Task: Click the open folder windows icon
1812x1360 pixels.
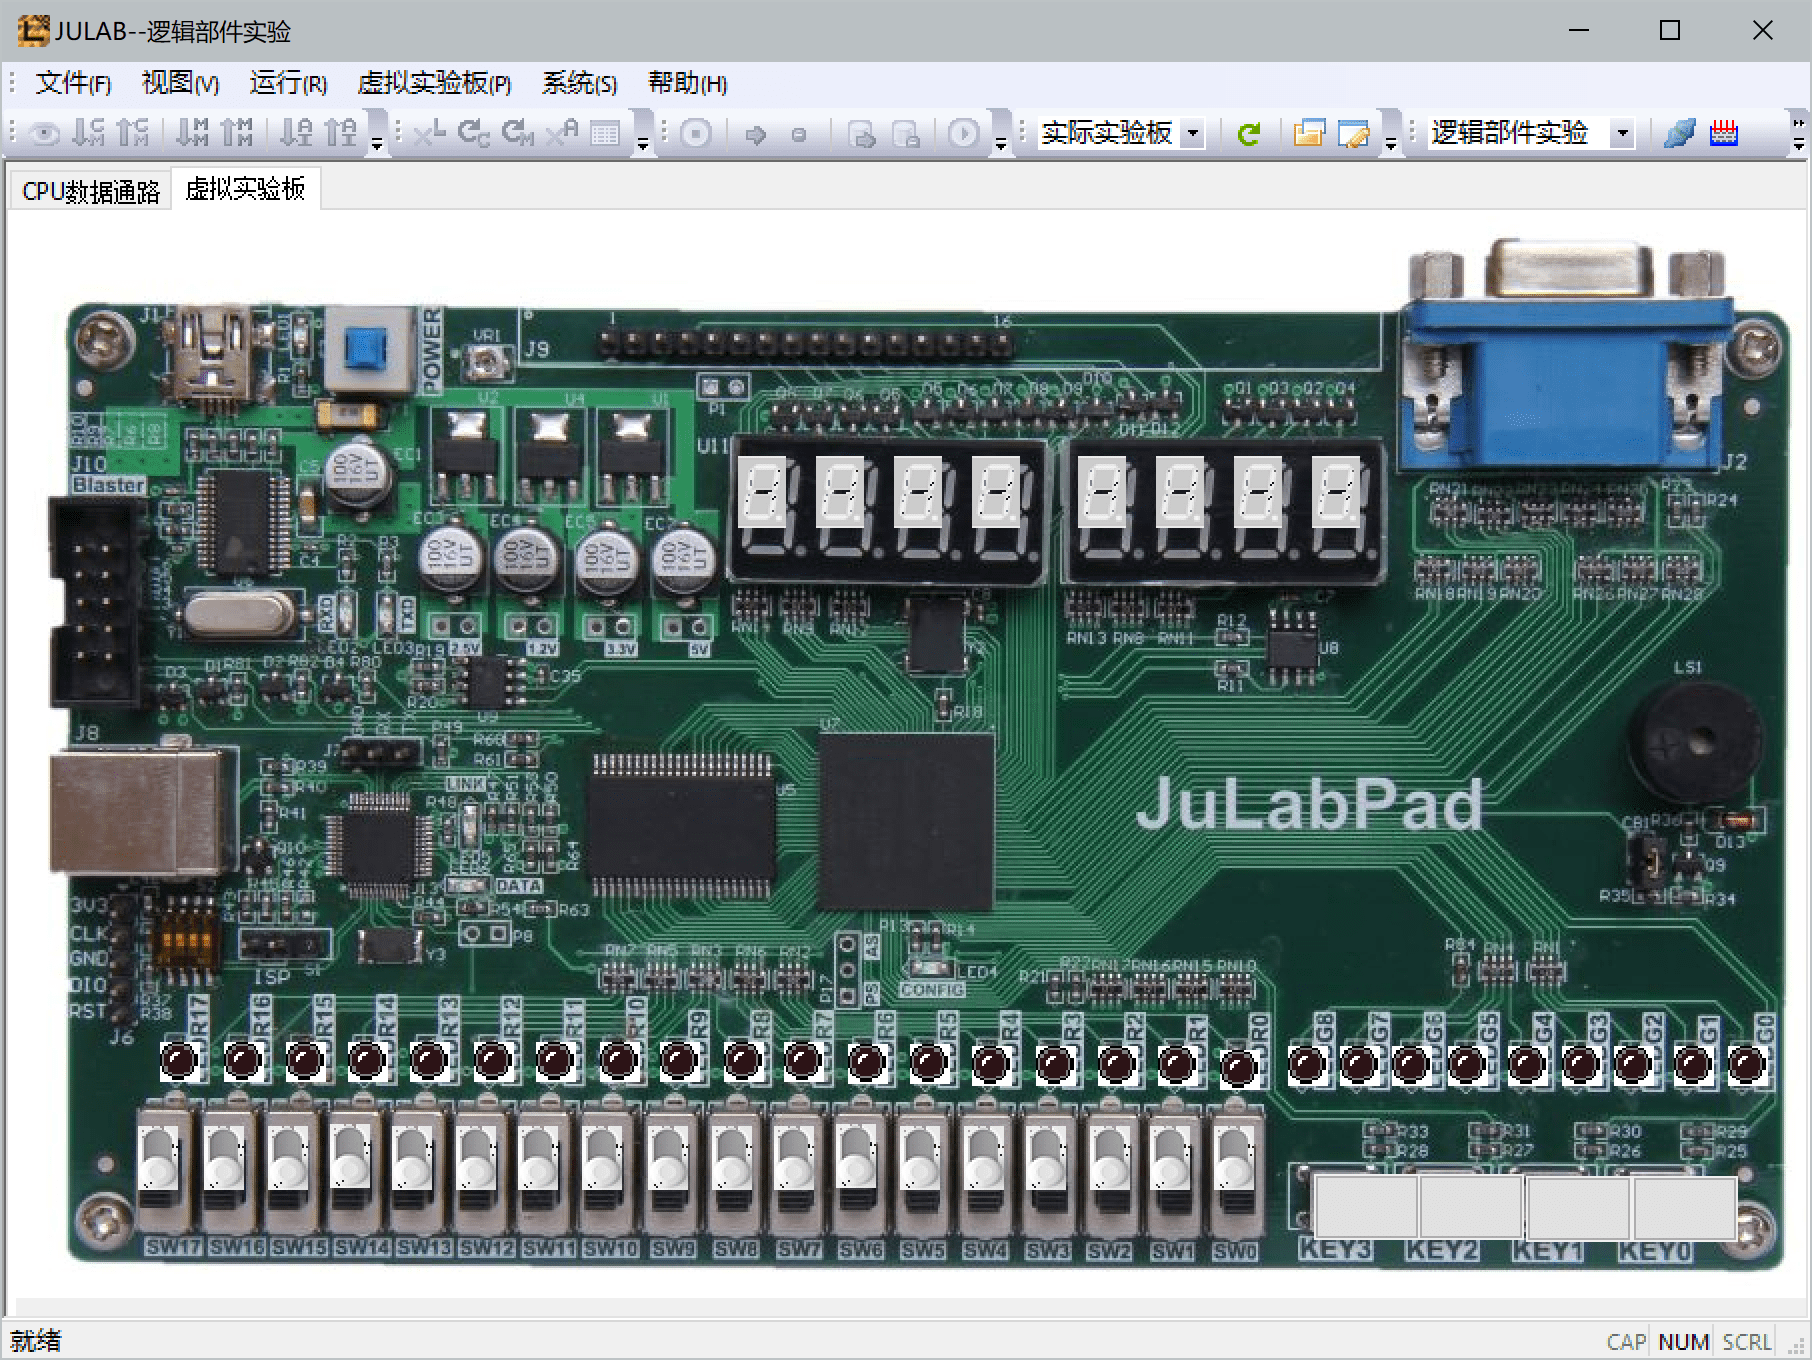Action: coord(1308,133)
